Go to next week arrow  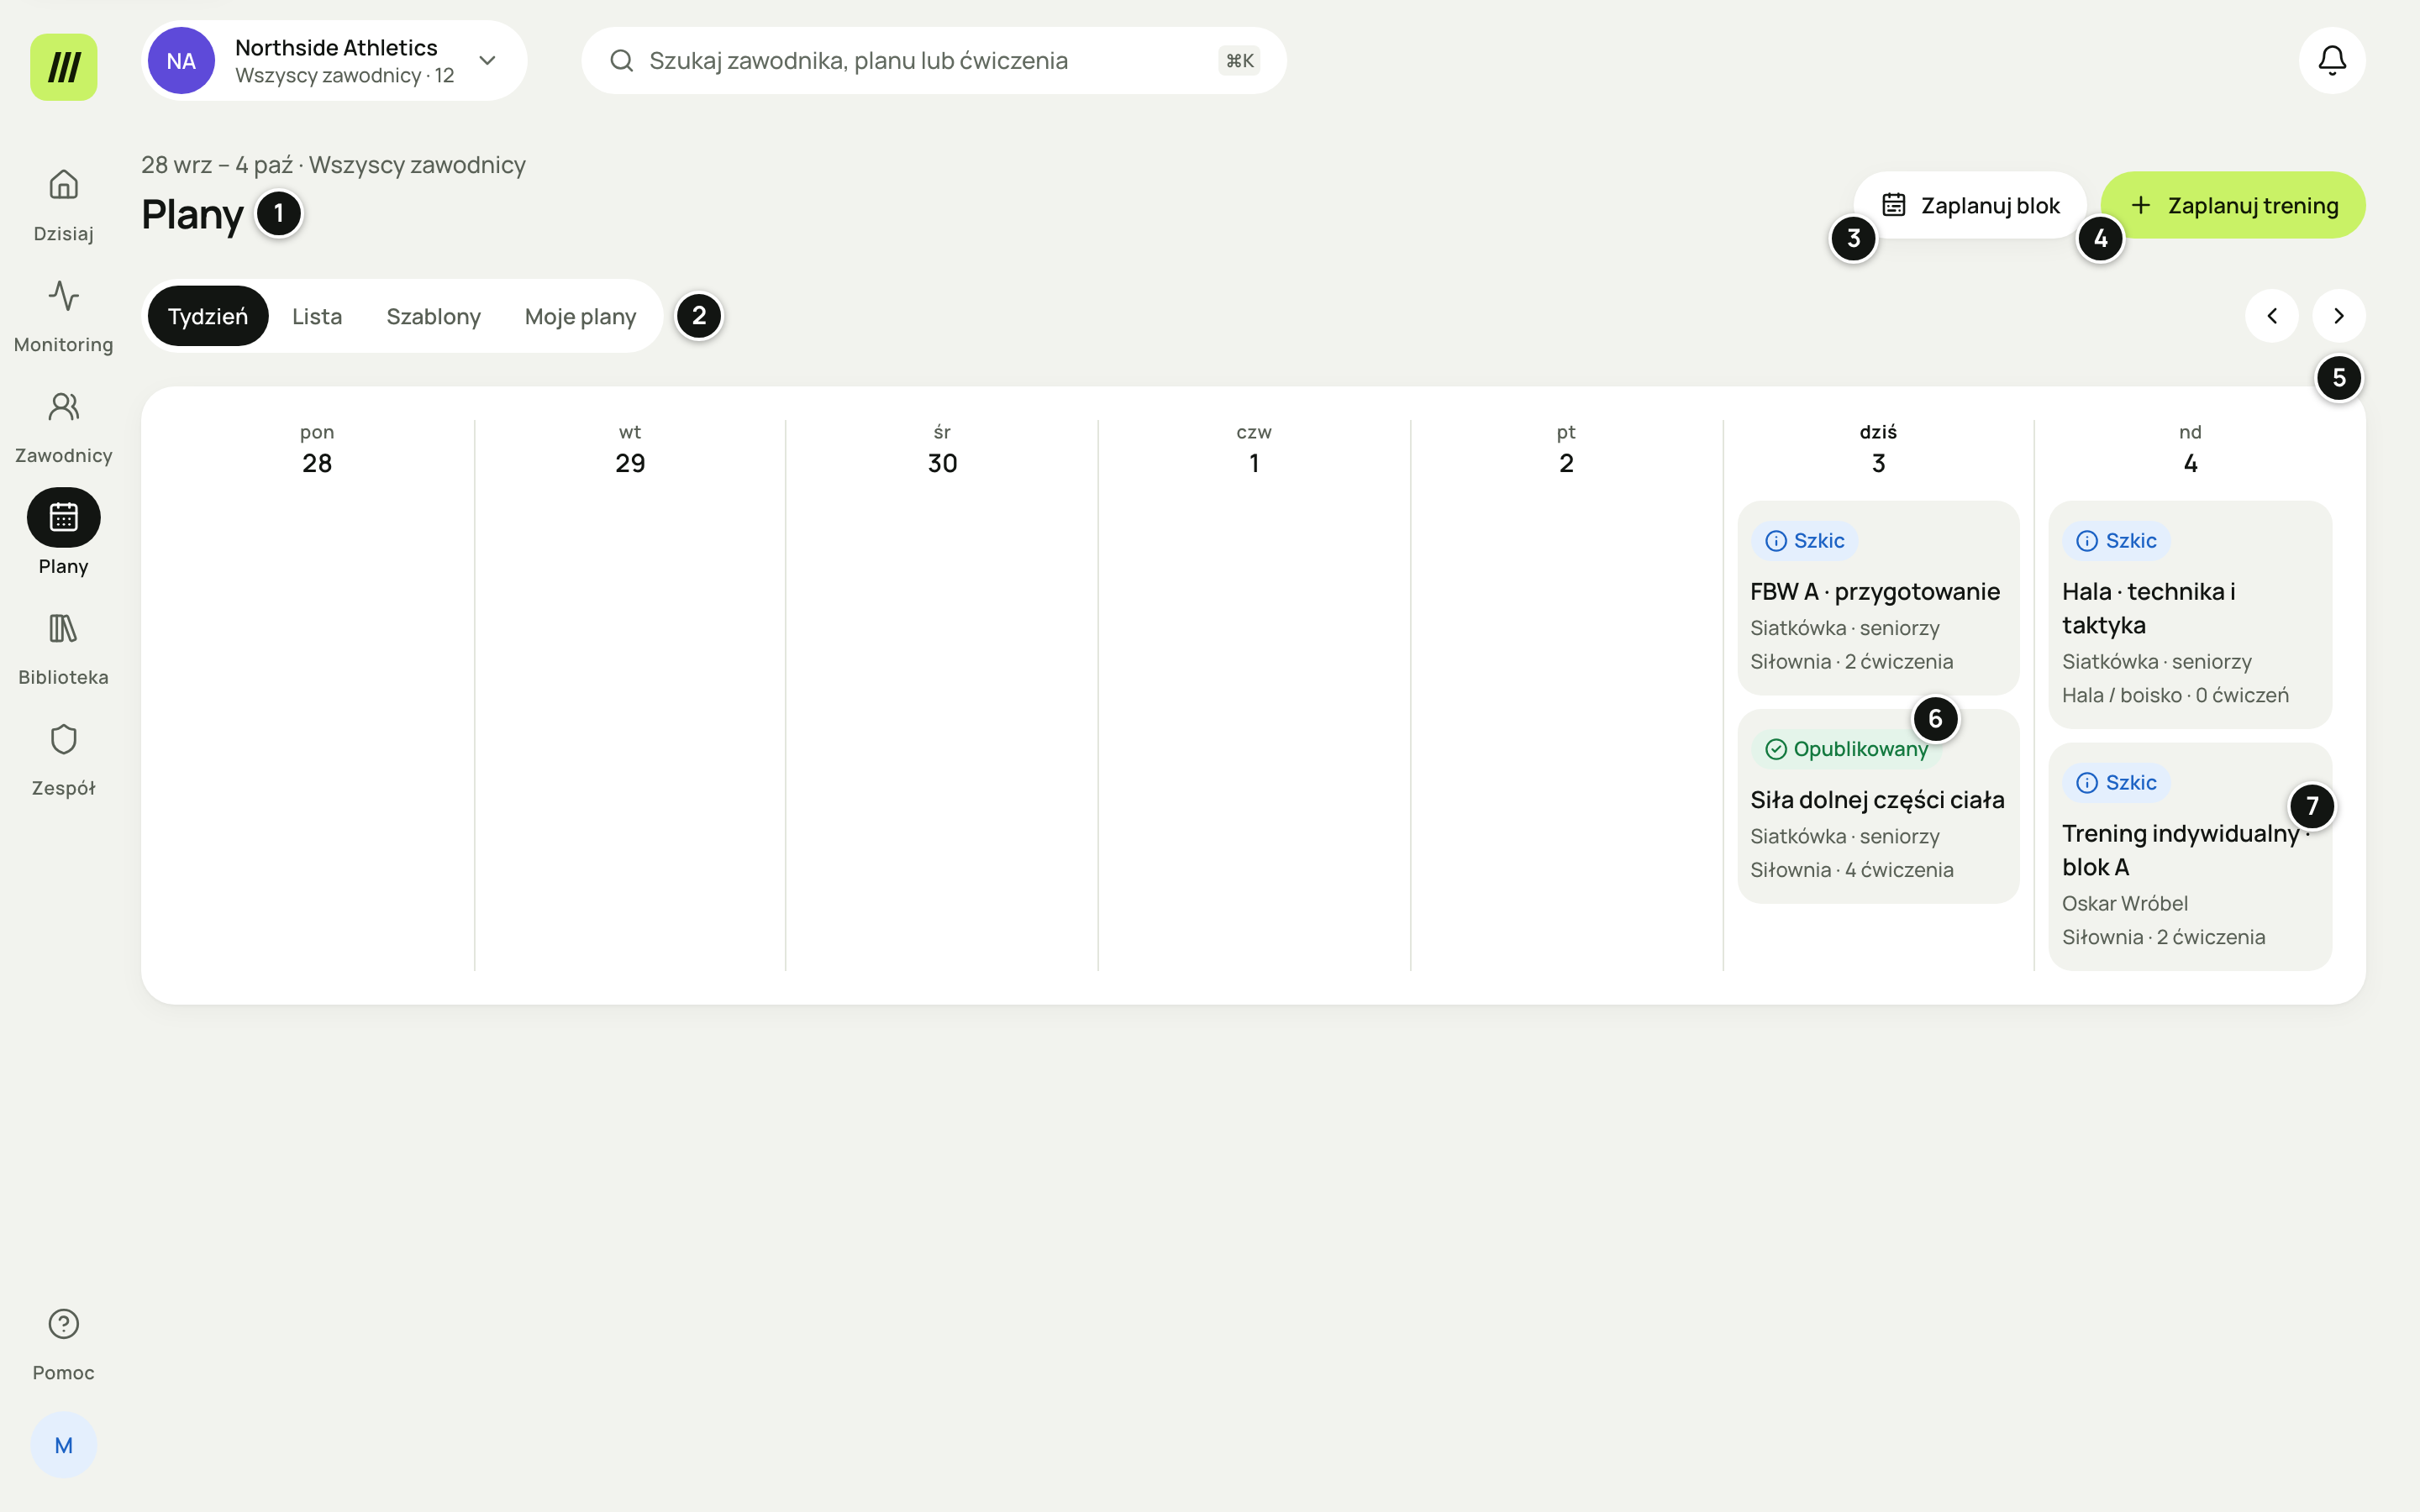coord(2339,316)
